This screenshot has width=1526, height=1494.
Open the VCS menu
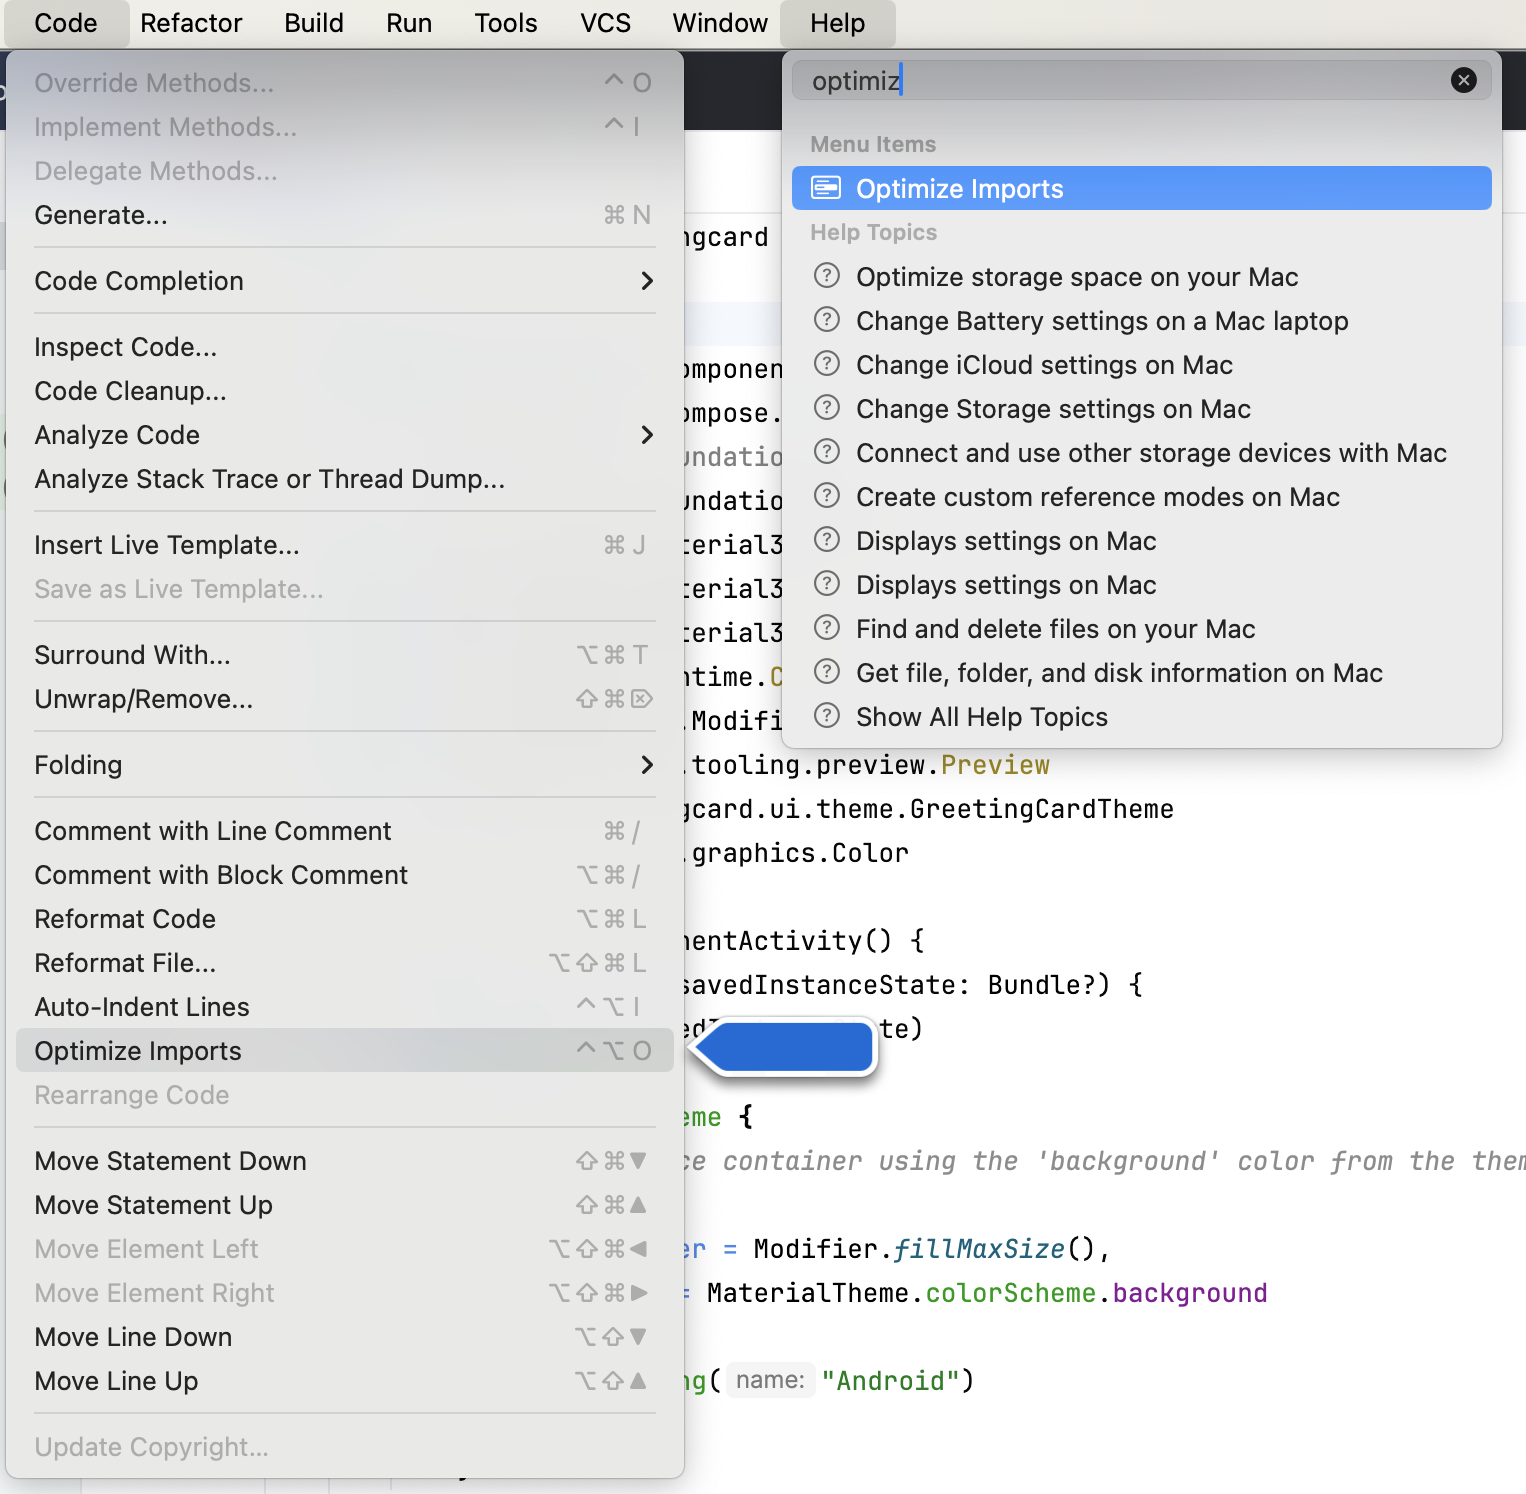click(605, 23)
